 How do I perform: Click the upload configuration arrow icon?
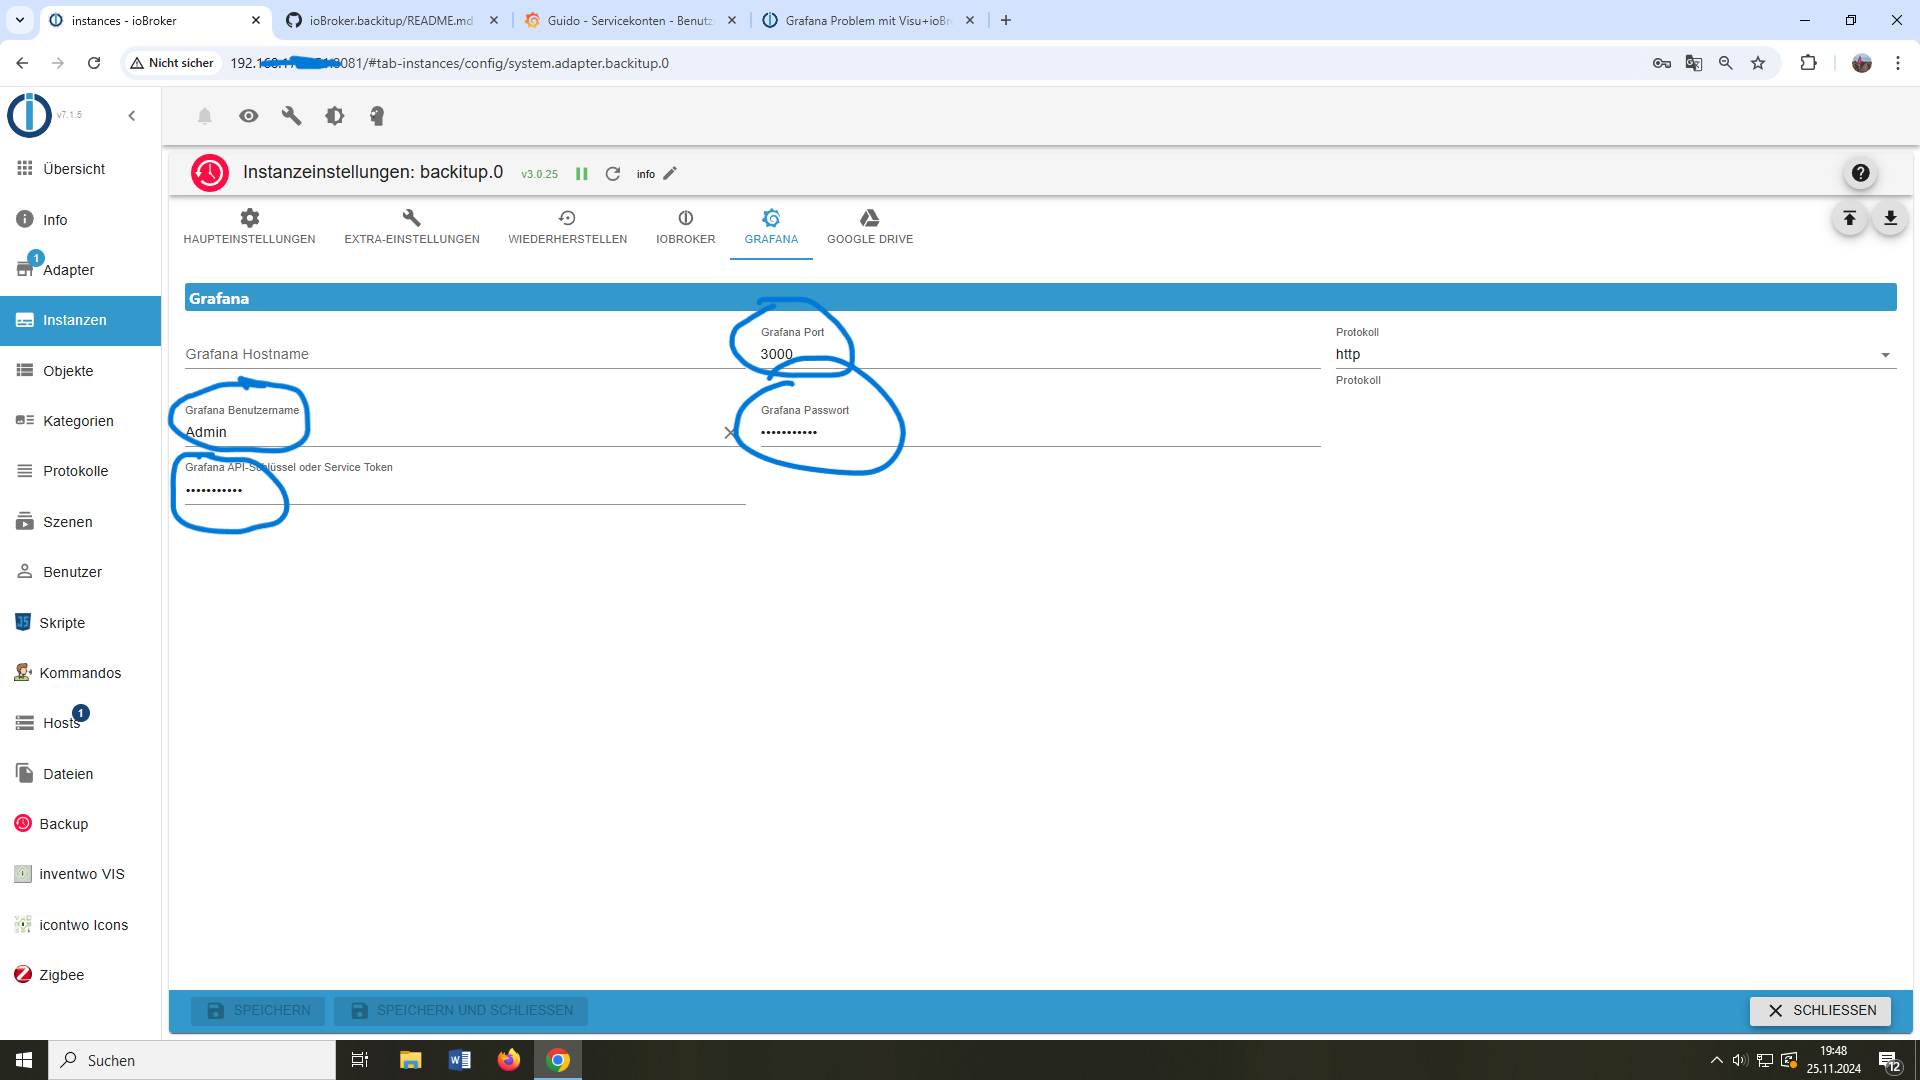pos(1849,219)
